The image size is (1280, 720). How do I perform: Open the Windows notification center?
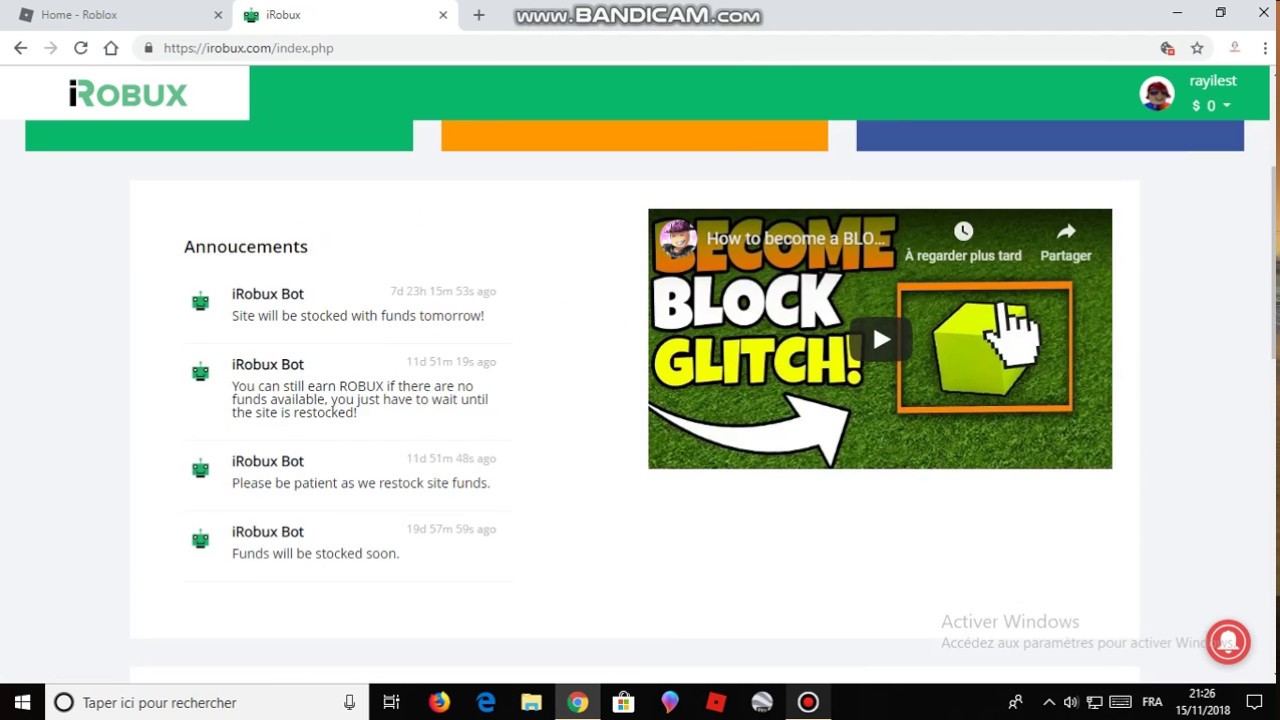click(1254, 702)
